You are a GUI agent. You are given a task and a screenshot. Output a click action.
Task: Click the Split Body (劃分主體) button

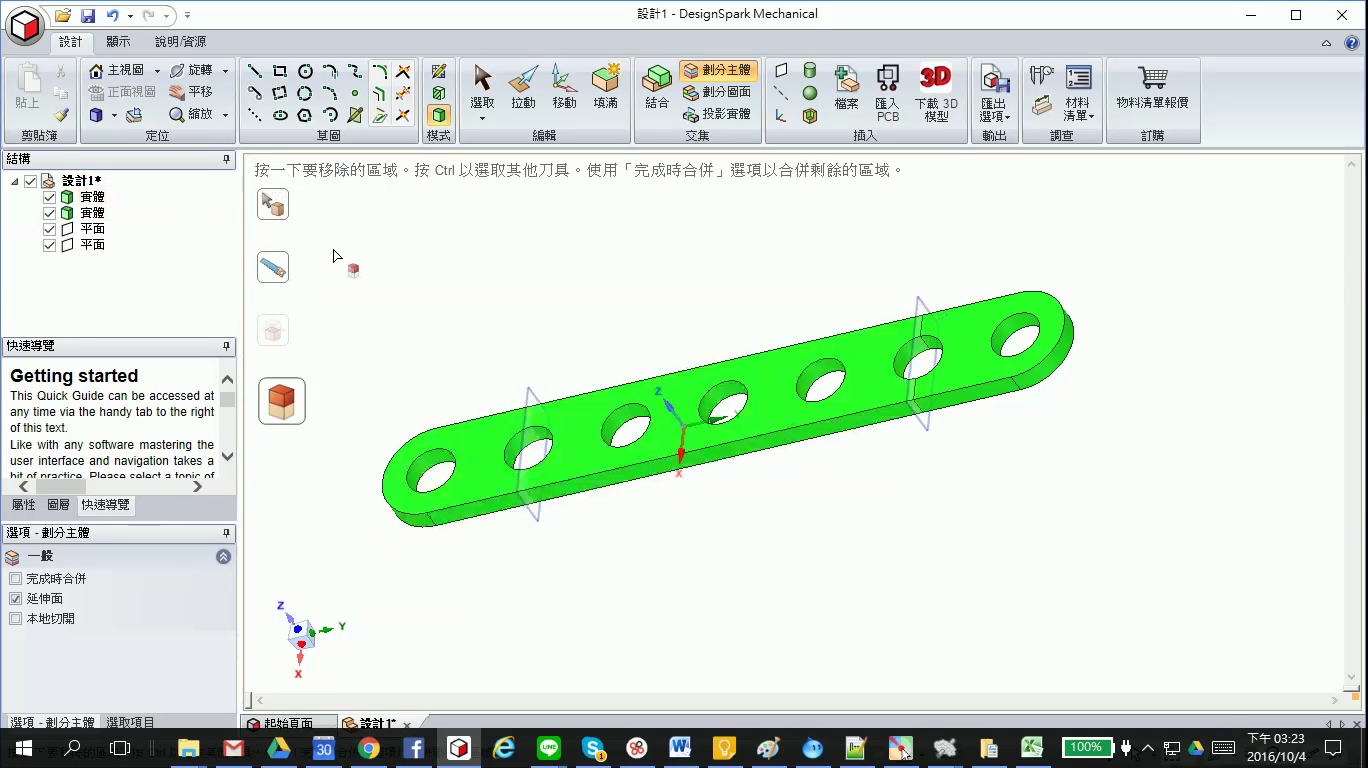pyautogui.click(x=717, y=70)
